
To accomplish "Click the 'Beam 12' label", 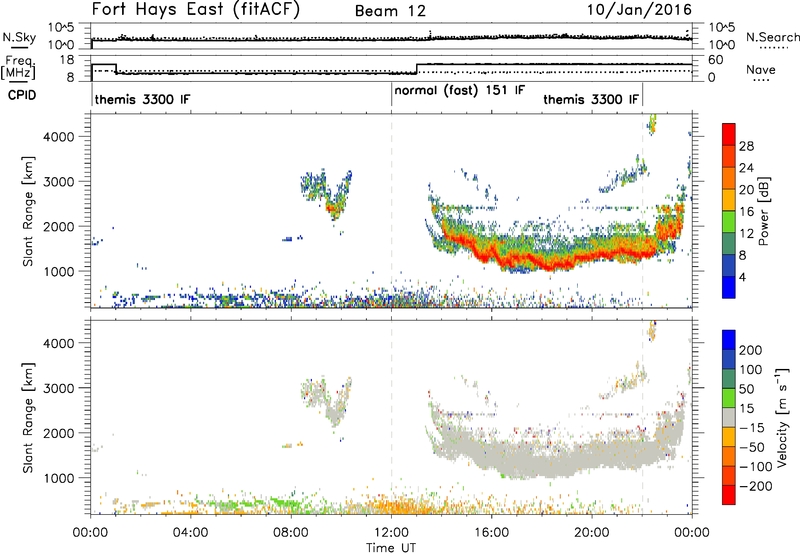I will [390, 11].
